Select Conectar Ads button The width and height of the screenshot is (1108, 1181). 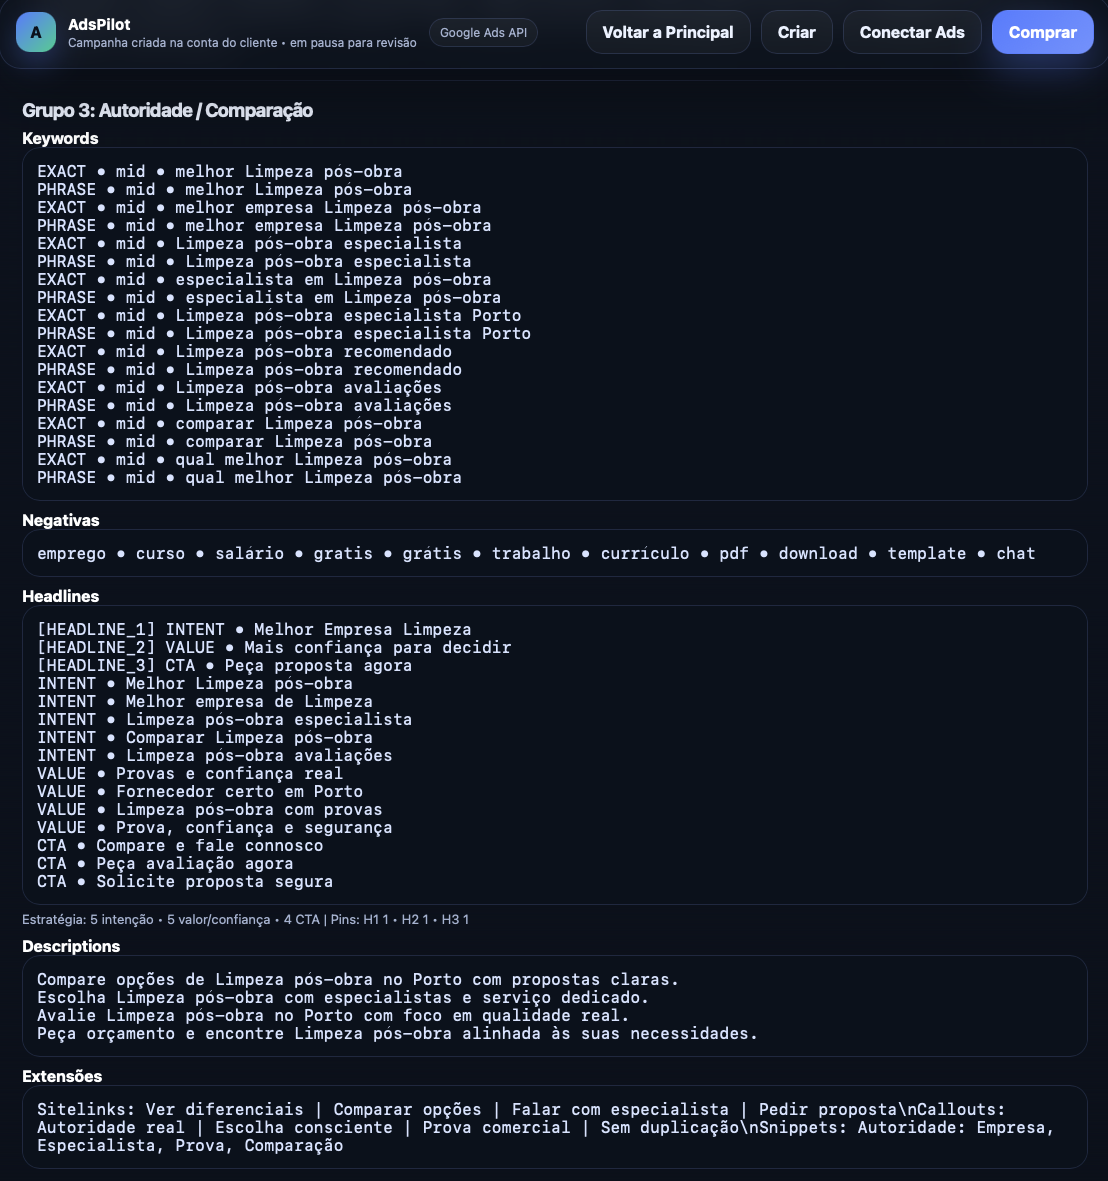(911, 32)
